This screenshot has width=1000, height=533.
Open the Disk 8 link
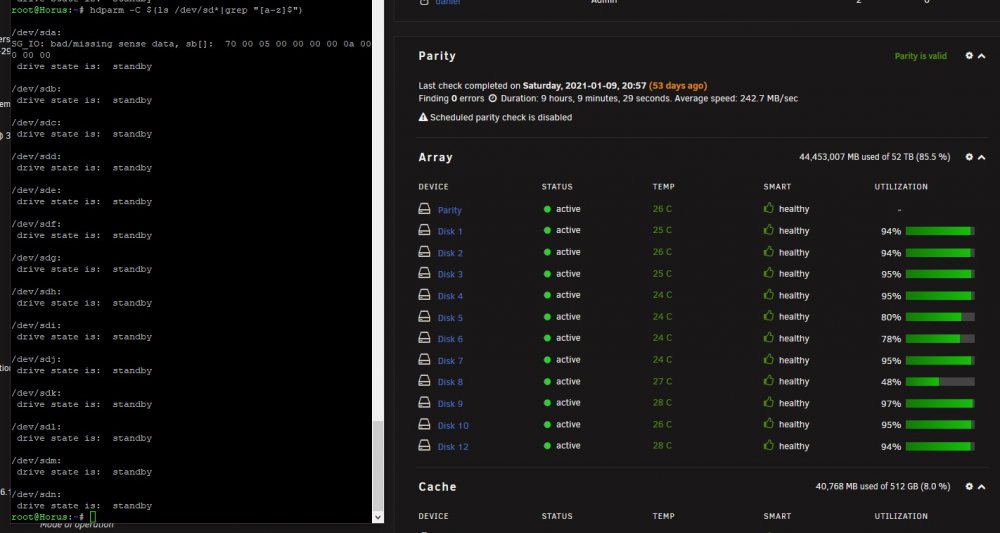point(450,382)
